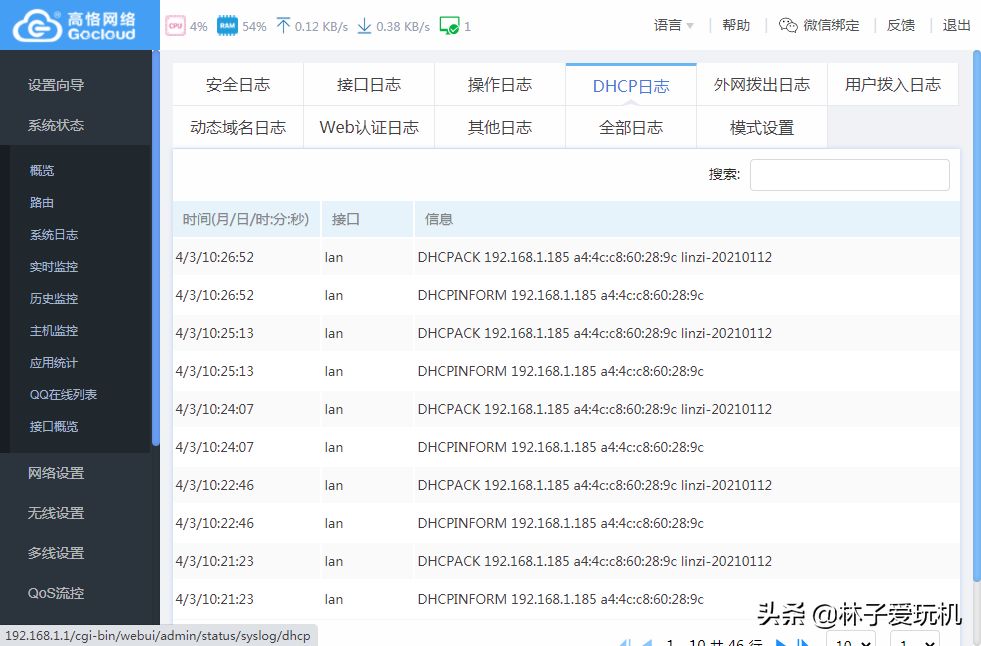981x646 pixels.
Task: Click 退出 to log out
Action: 957,25
